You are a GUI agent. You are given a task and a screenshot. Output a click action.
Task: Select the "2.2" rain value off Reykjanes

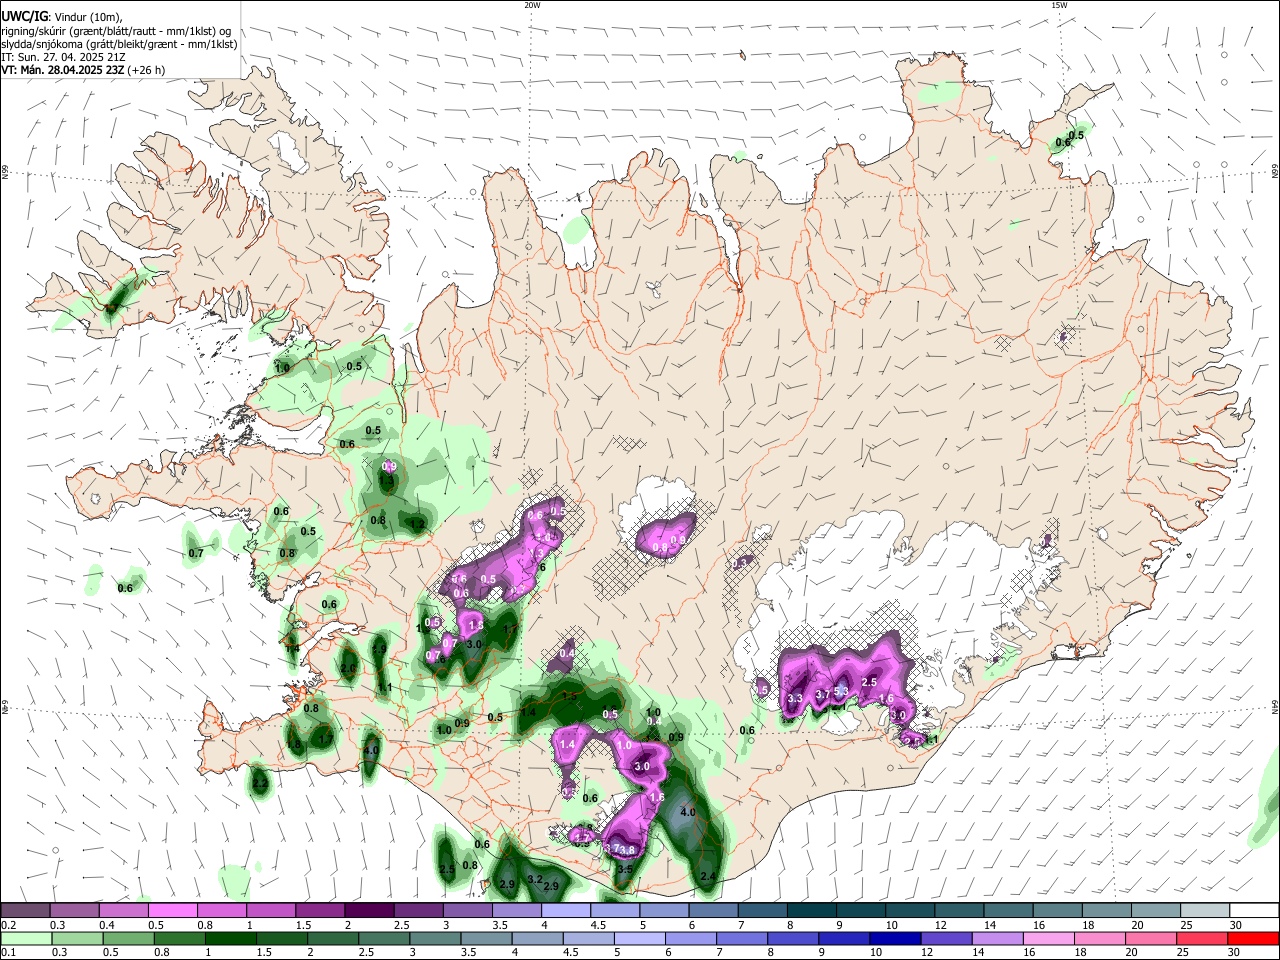pos(260,784)
